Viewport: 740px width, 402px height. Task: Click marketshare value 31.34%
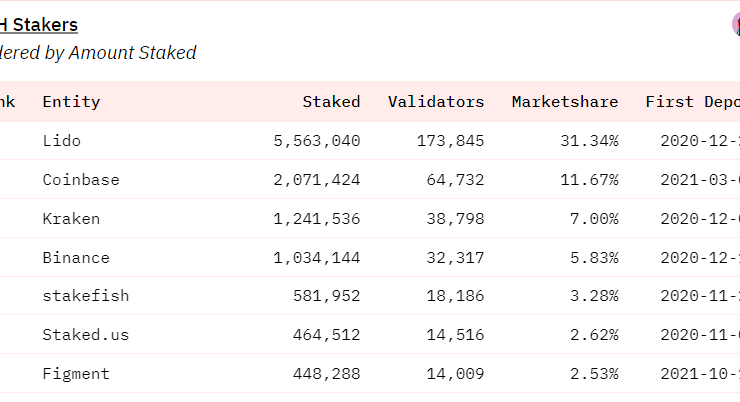(589, 141)
